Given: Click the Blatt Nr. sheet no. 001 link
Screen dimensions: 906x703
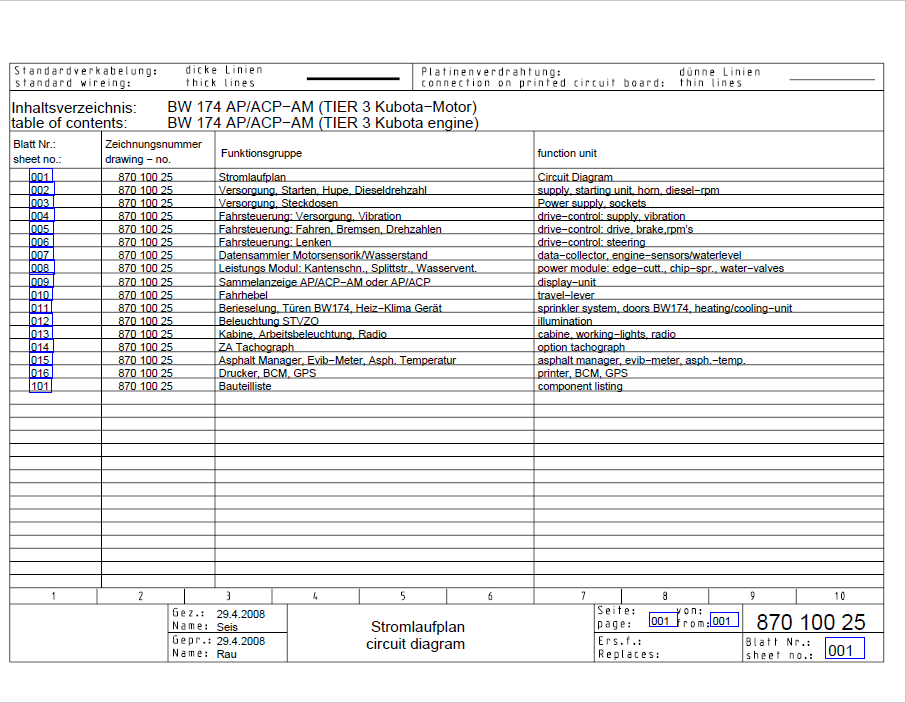Looking at the screenshot, I should pos(844,649).
